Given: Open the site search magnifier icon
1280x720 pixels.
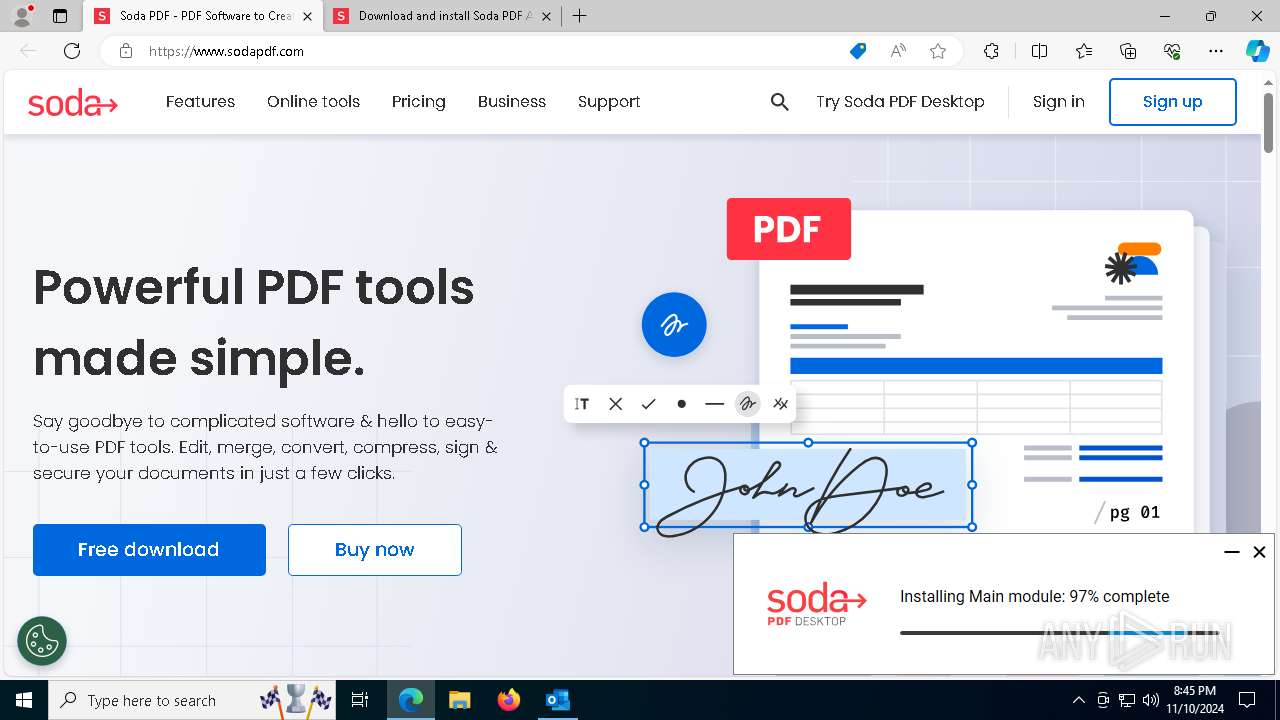Looking at the screenshot, I should [780, 102].
